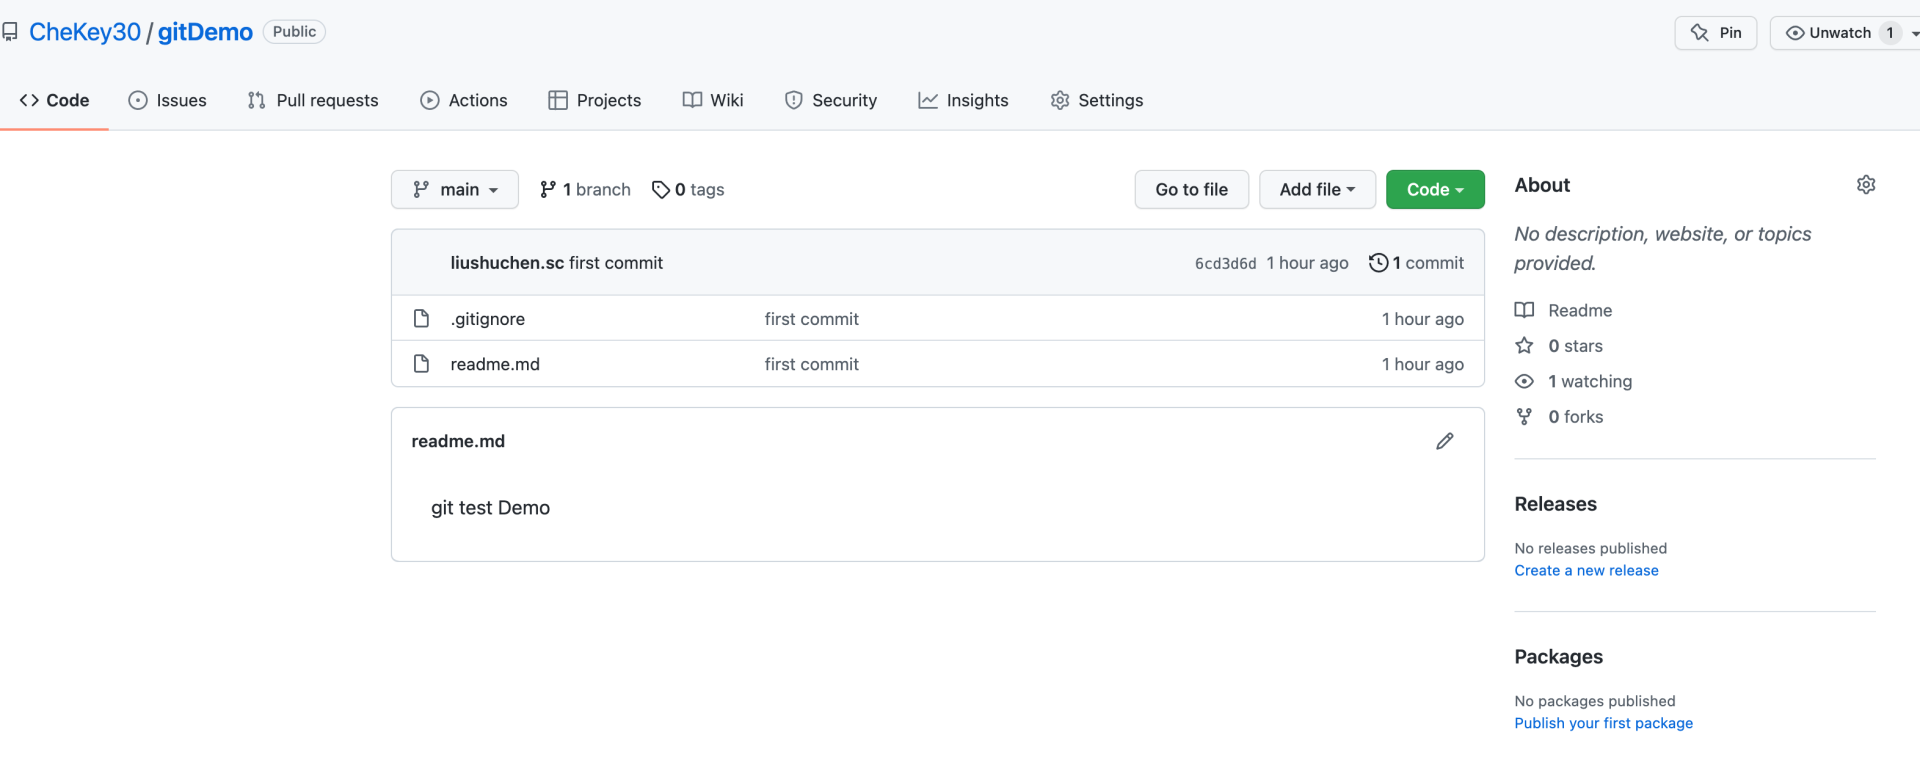The image size is (1920, 771).
Task: Click the file icon beside .gitignore
Action: (421, 318)
